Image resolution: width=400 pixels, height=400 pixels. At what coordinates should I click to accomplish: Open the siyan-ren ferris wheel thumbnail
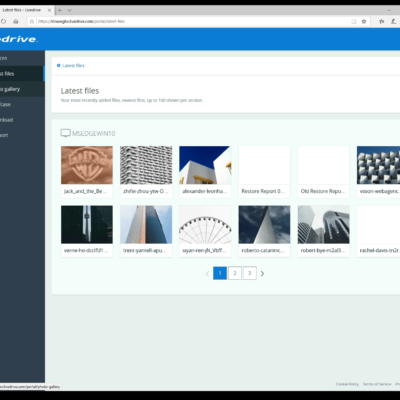click(205, 224)
